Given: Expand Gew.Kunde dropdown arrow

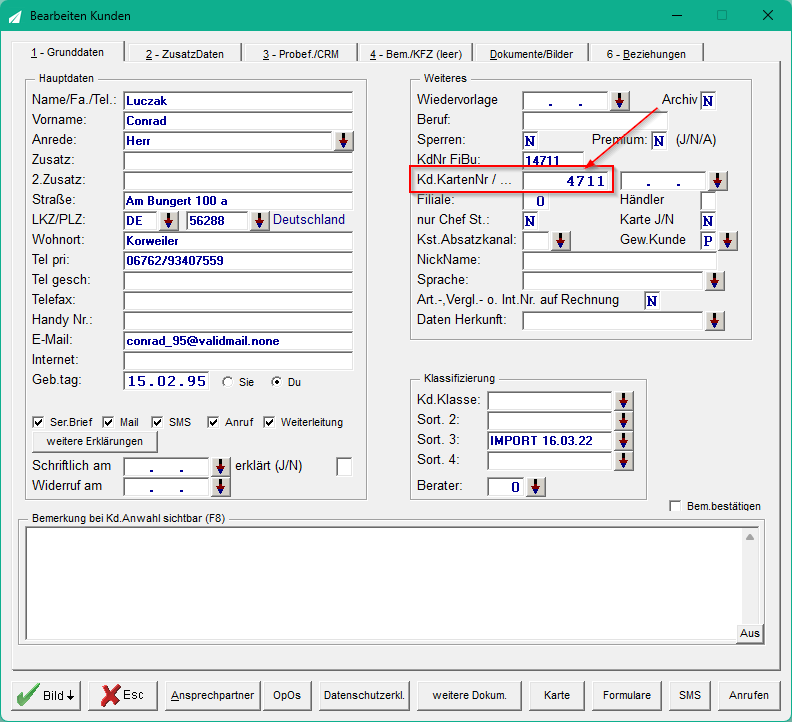Looking at the screenshot, I should (x=727, y=241).
